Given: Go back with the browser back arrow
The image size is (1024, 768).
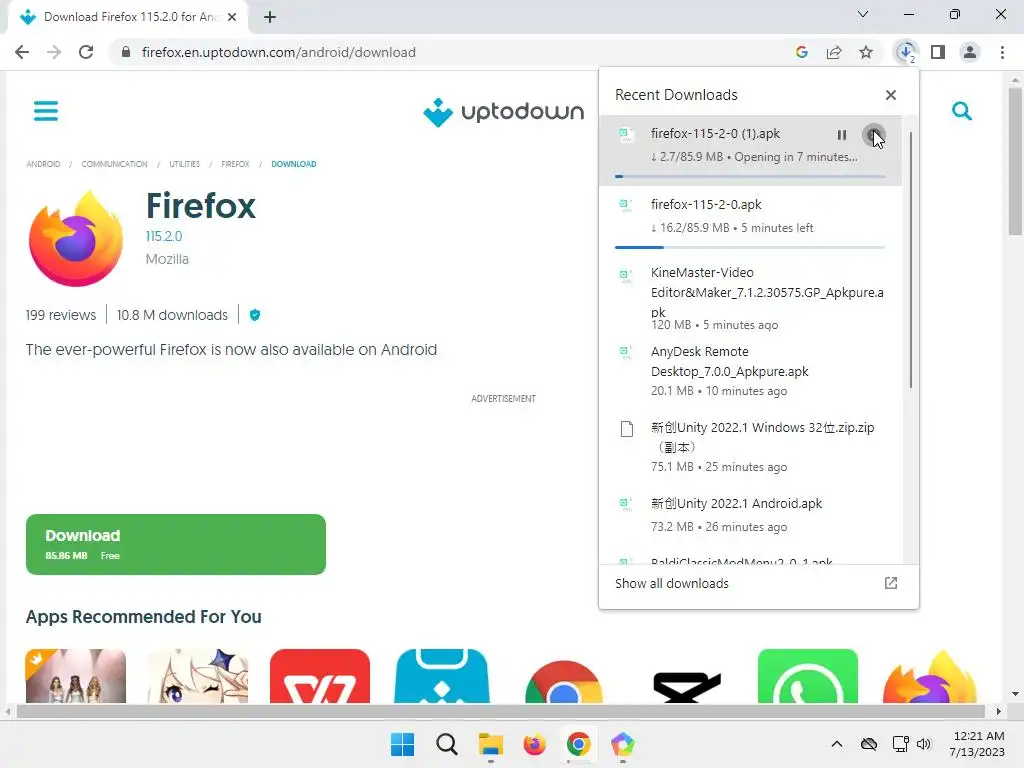Looking at the screenshot, I should (x=22, y=52).
